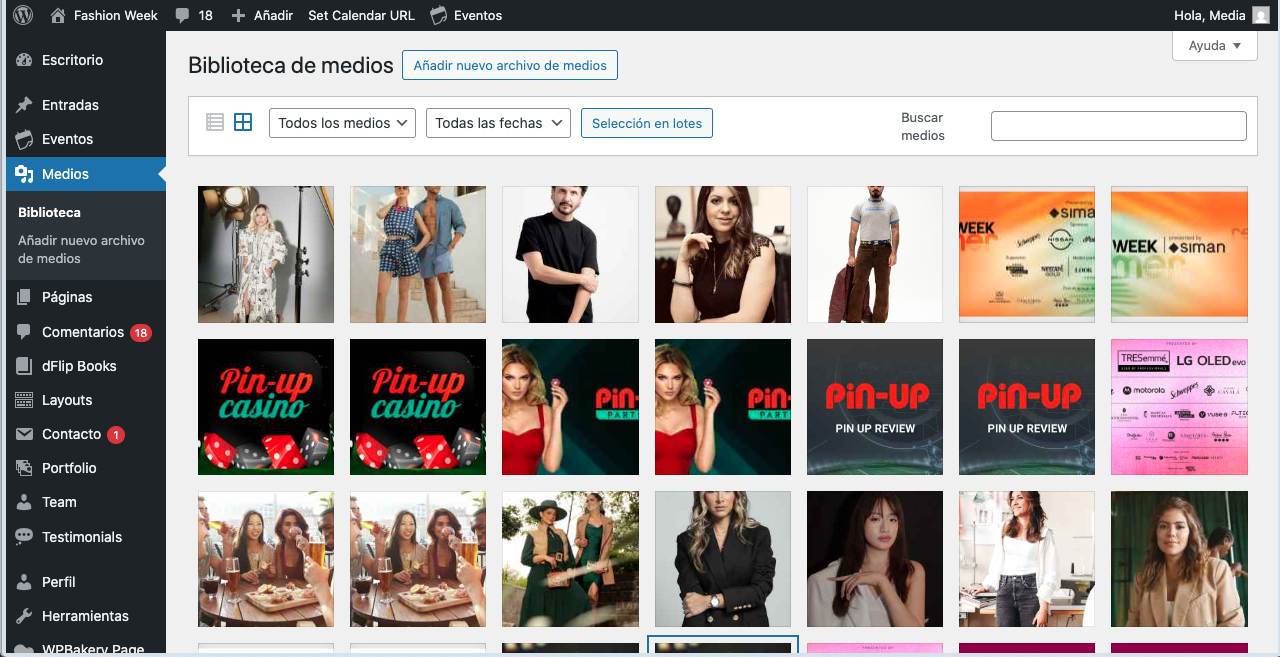The image size is (1280, 657).
Task: Expand the Ayuda help tab
Action: click(1215, 46)
